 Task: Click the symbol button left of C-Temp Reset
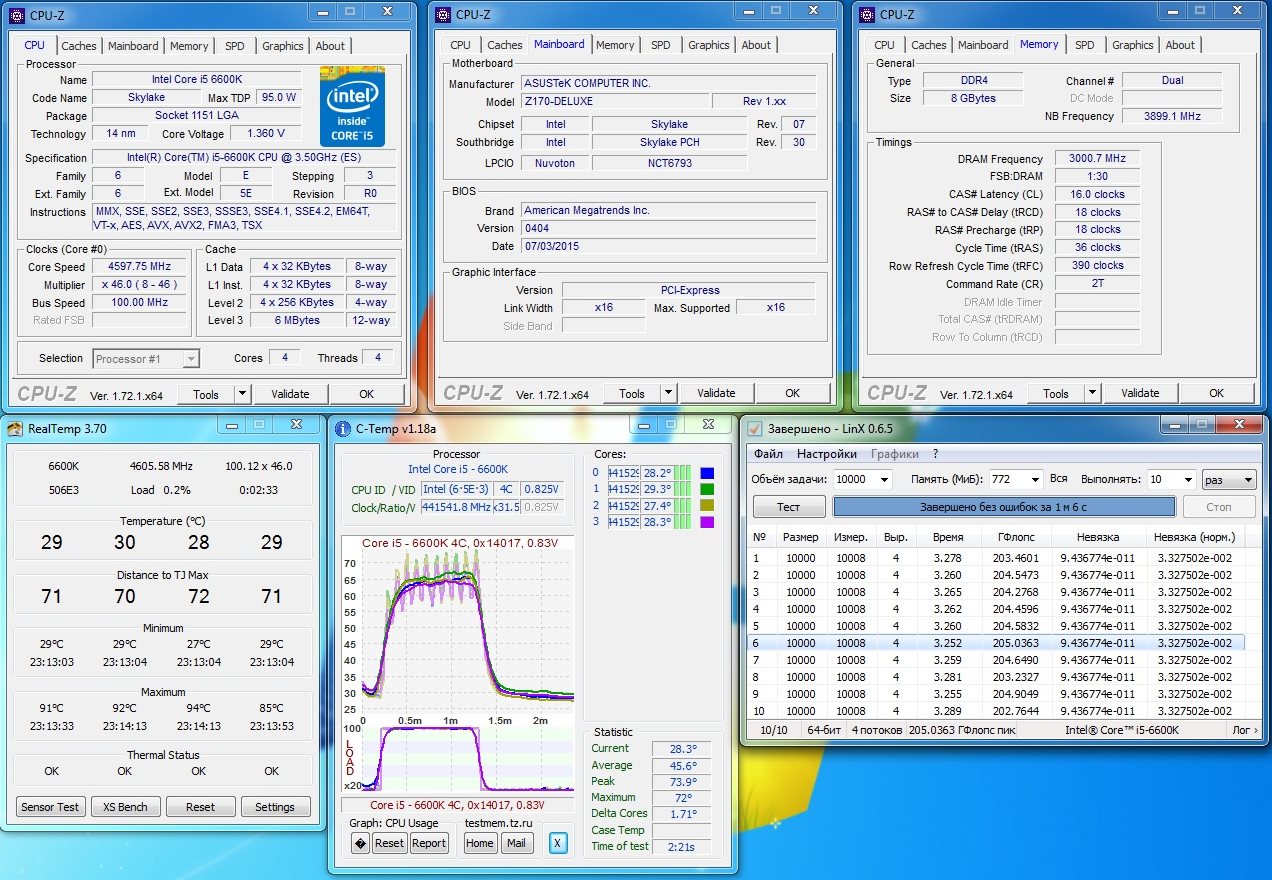pos(360,843)
